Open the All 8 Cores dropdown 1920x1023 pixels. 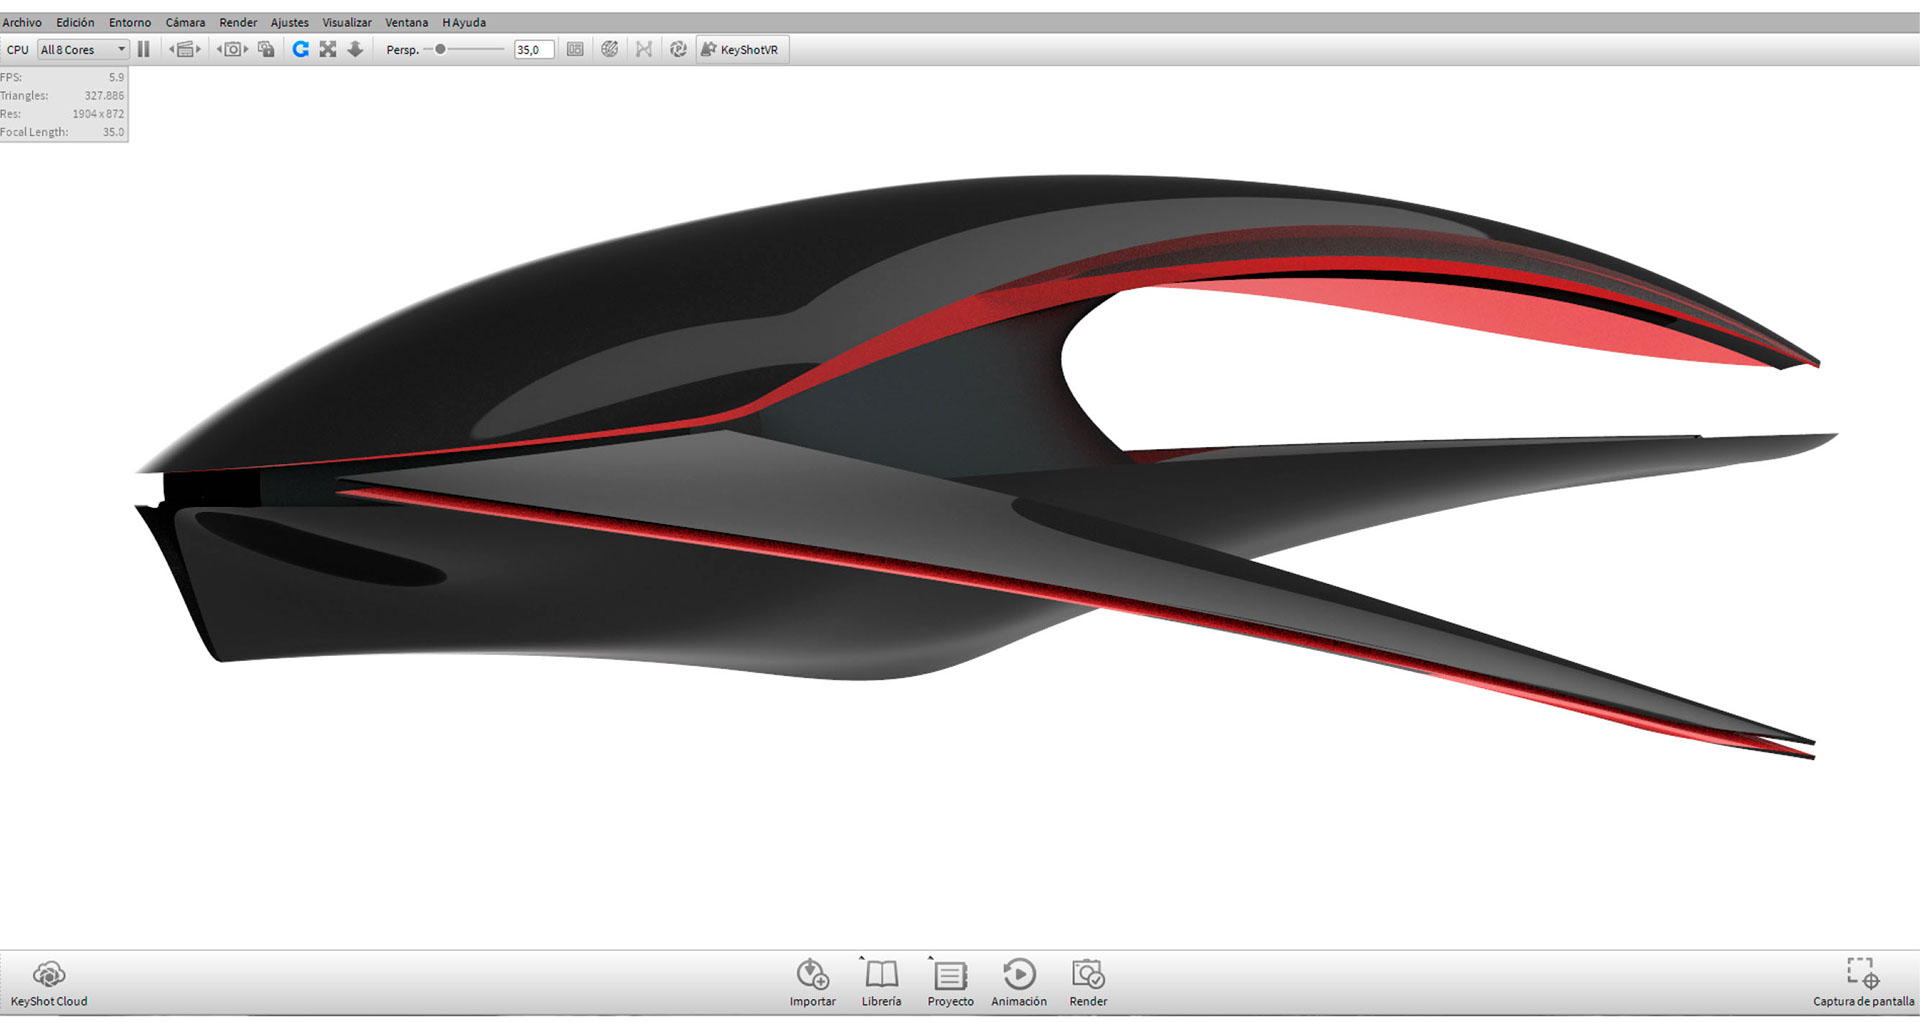[82, 48]
